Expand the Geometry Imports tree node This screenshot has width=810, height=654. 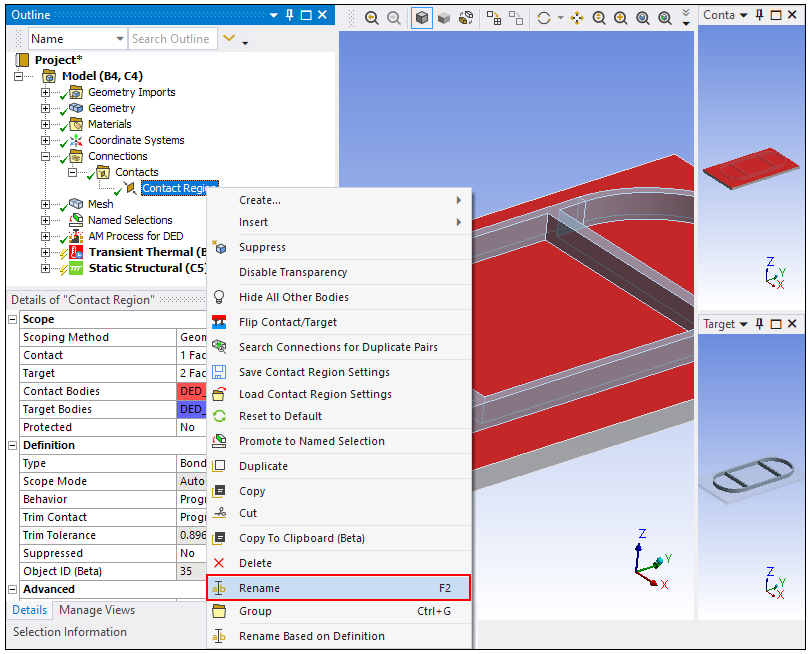click(x=45, y=92)
